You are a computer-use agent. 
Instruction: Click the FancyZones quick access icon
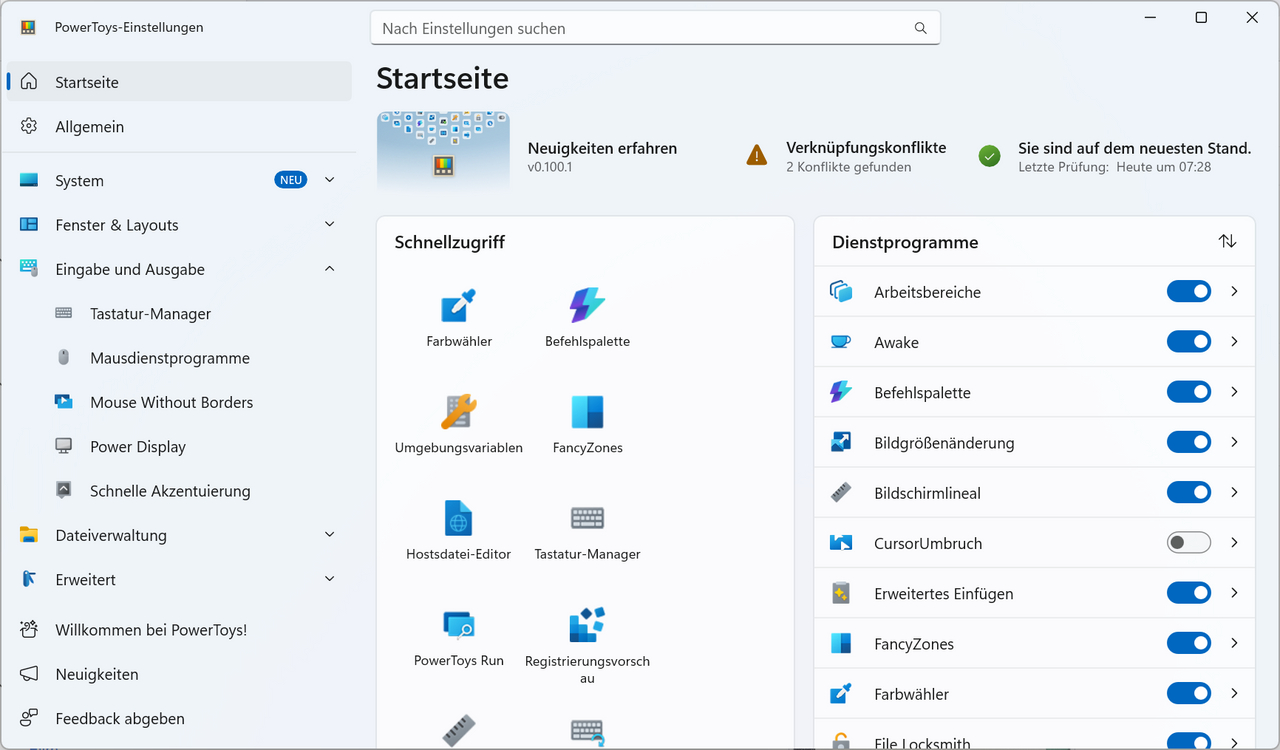click(587, 411)
